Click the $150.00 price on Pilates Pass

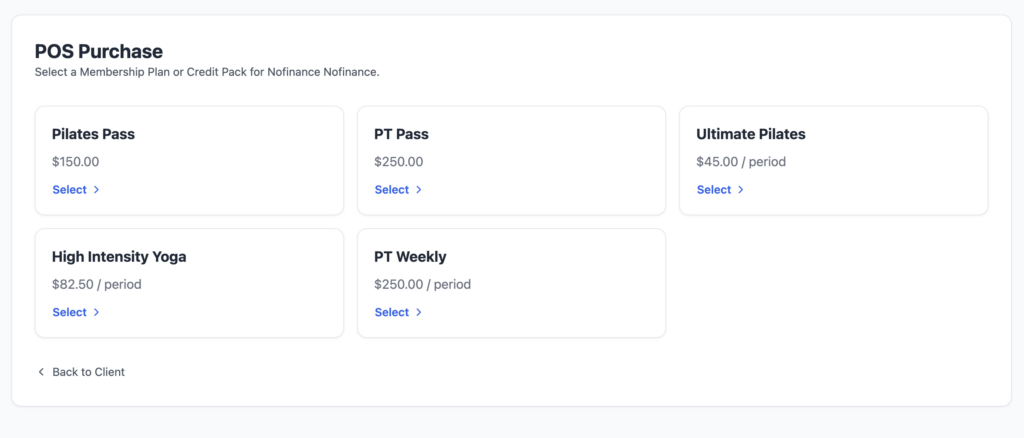tap(75, 162)
